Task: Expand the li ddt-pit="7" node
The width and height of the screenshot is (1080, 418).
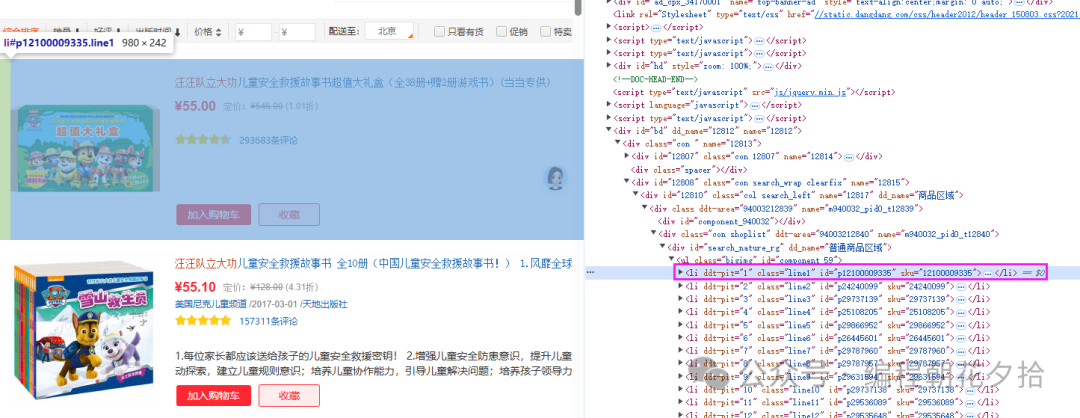Action: coord(681,351)
